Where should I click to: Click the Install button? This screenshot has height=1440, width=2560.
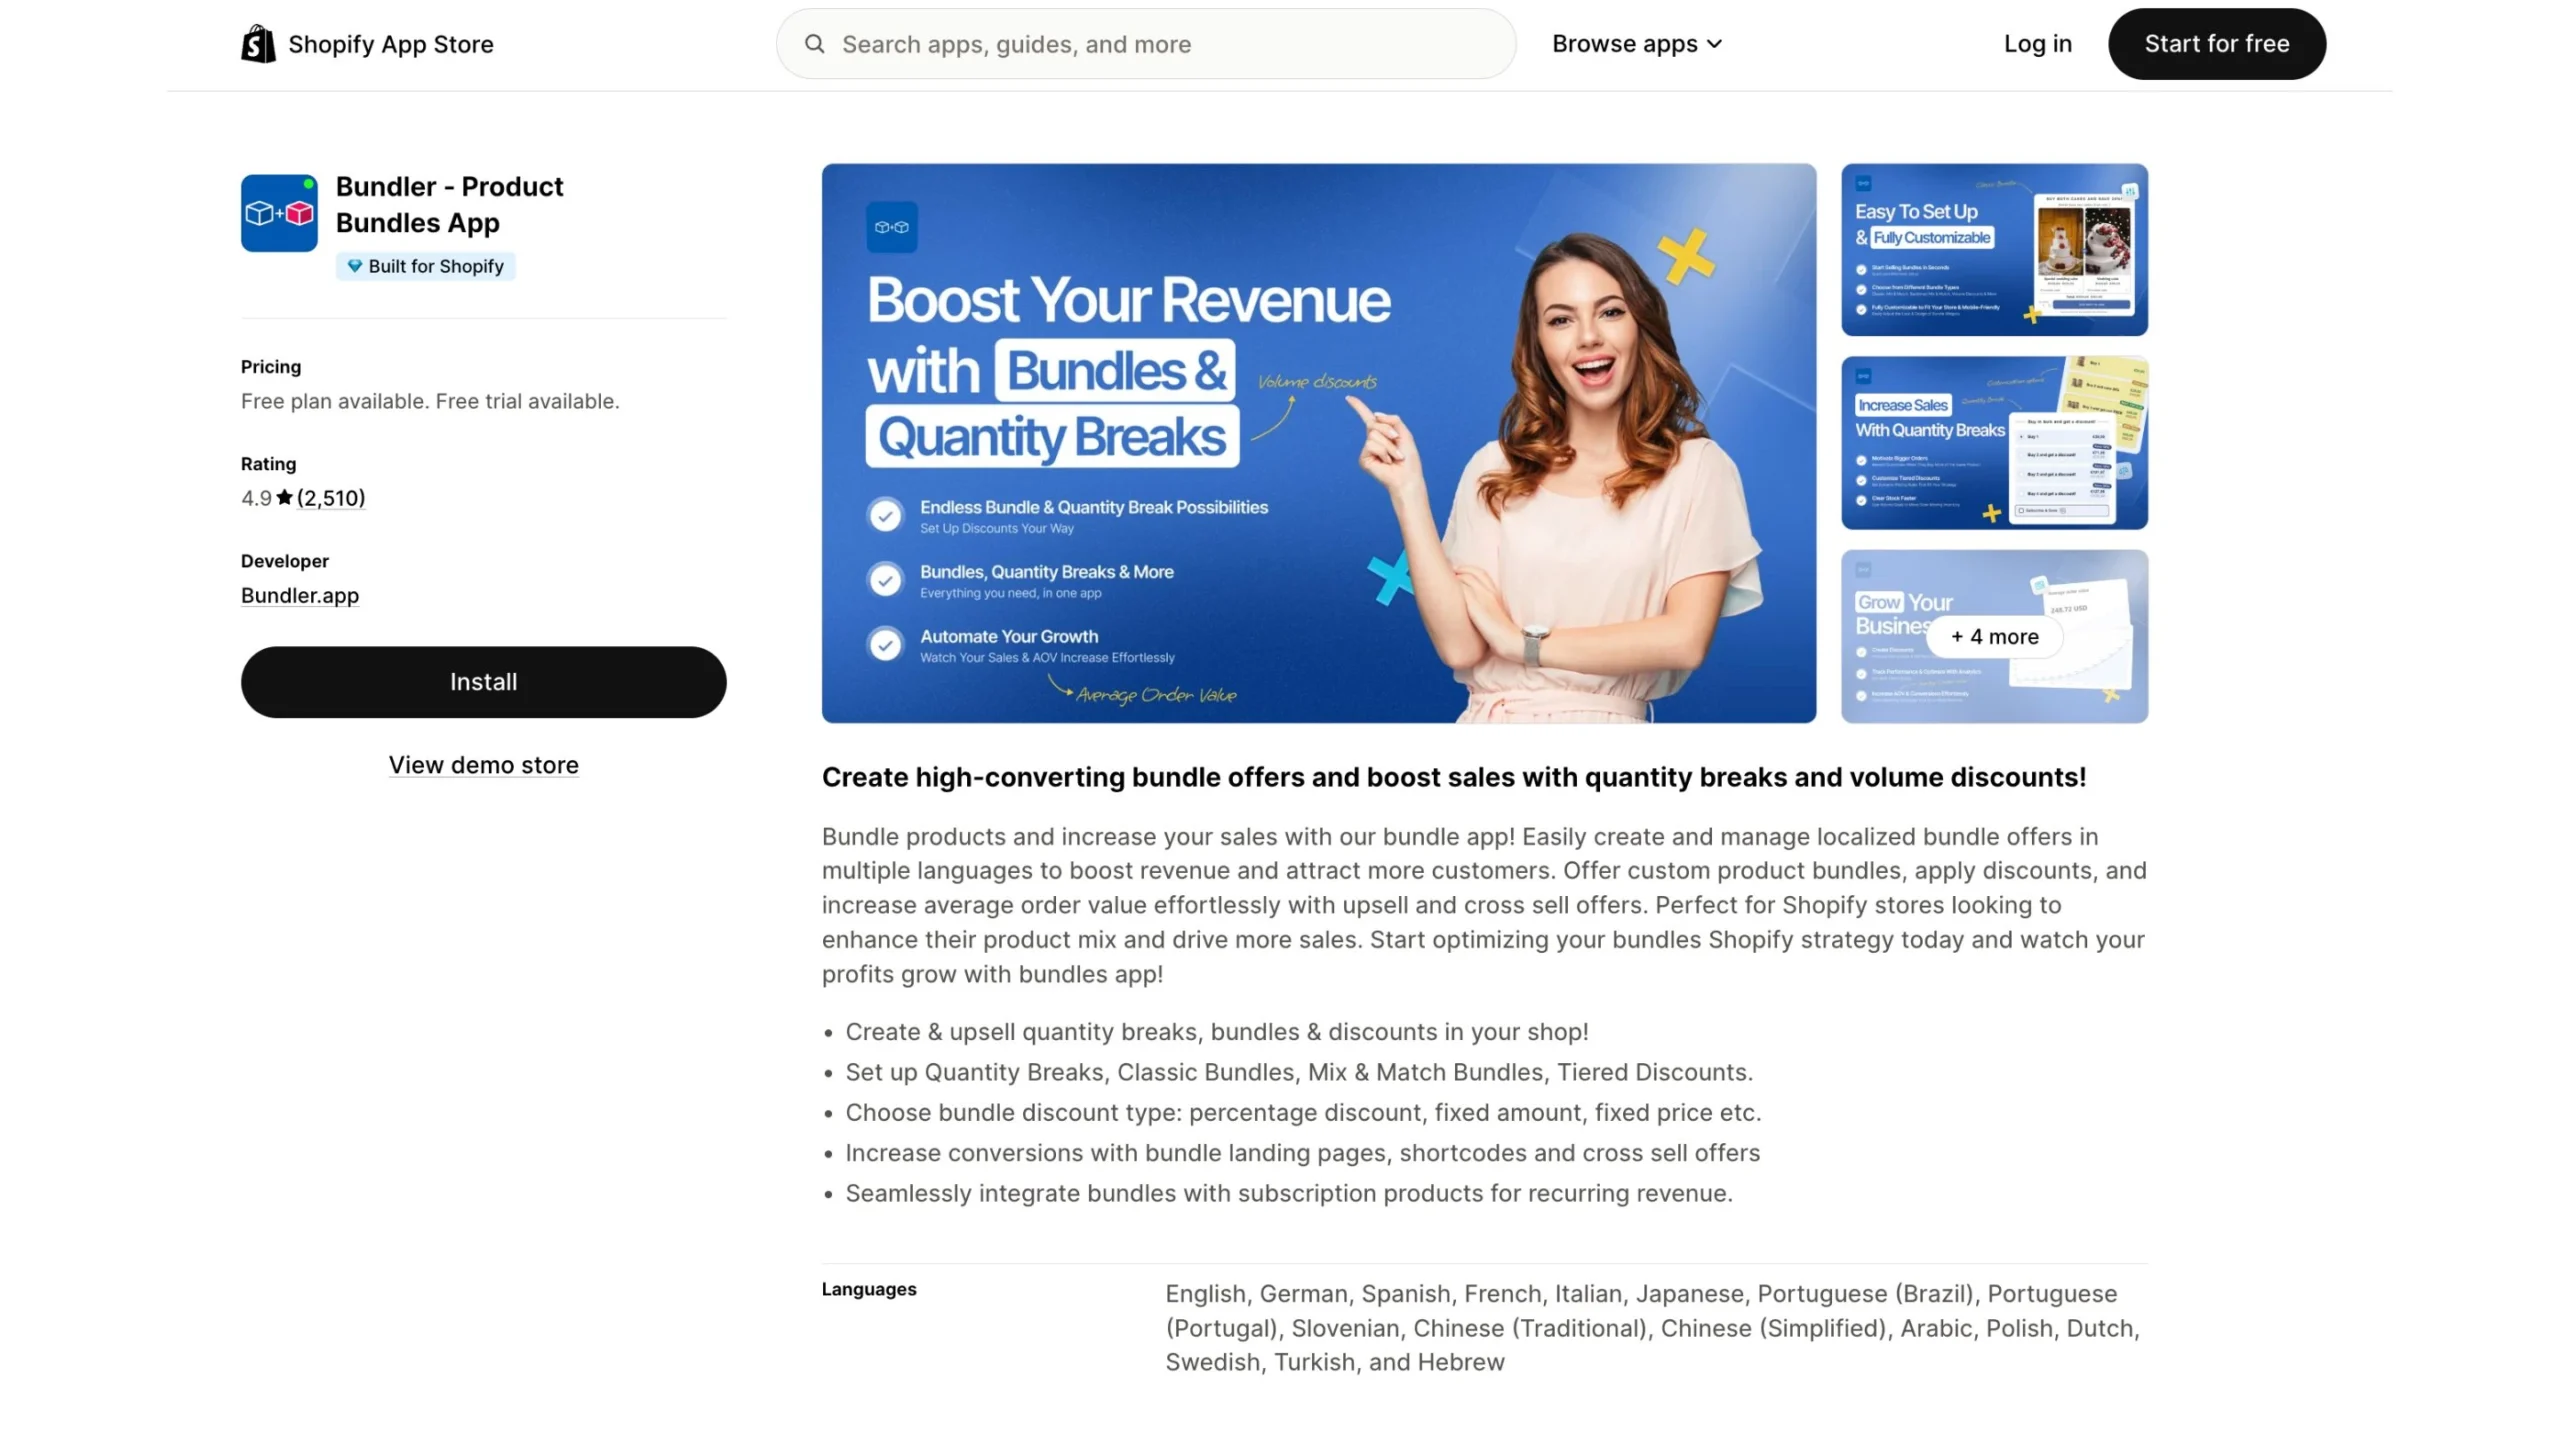[x=483, y=682]
